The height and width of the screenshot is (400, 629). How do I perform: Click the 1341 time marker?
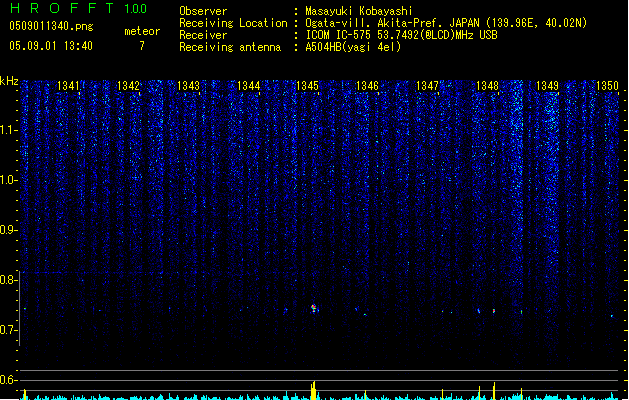tap(68, 85)
